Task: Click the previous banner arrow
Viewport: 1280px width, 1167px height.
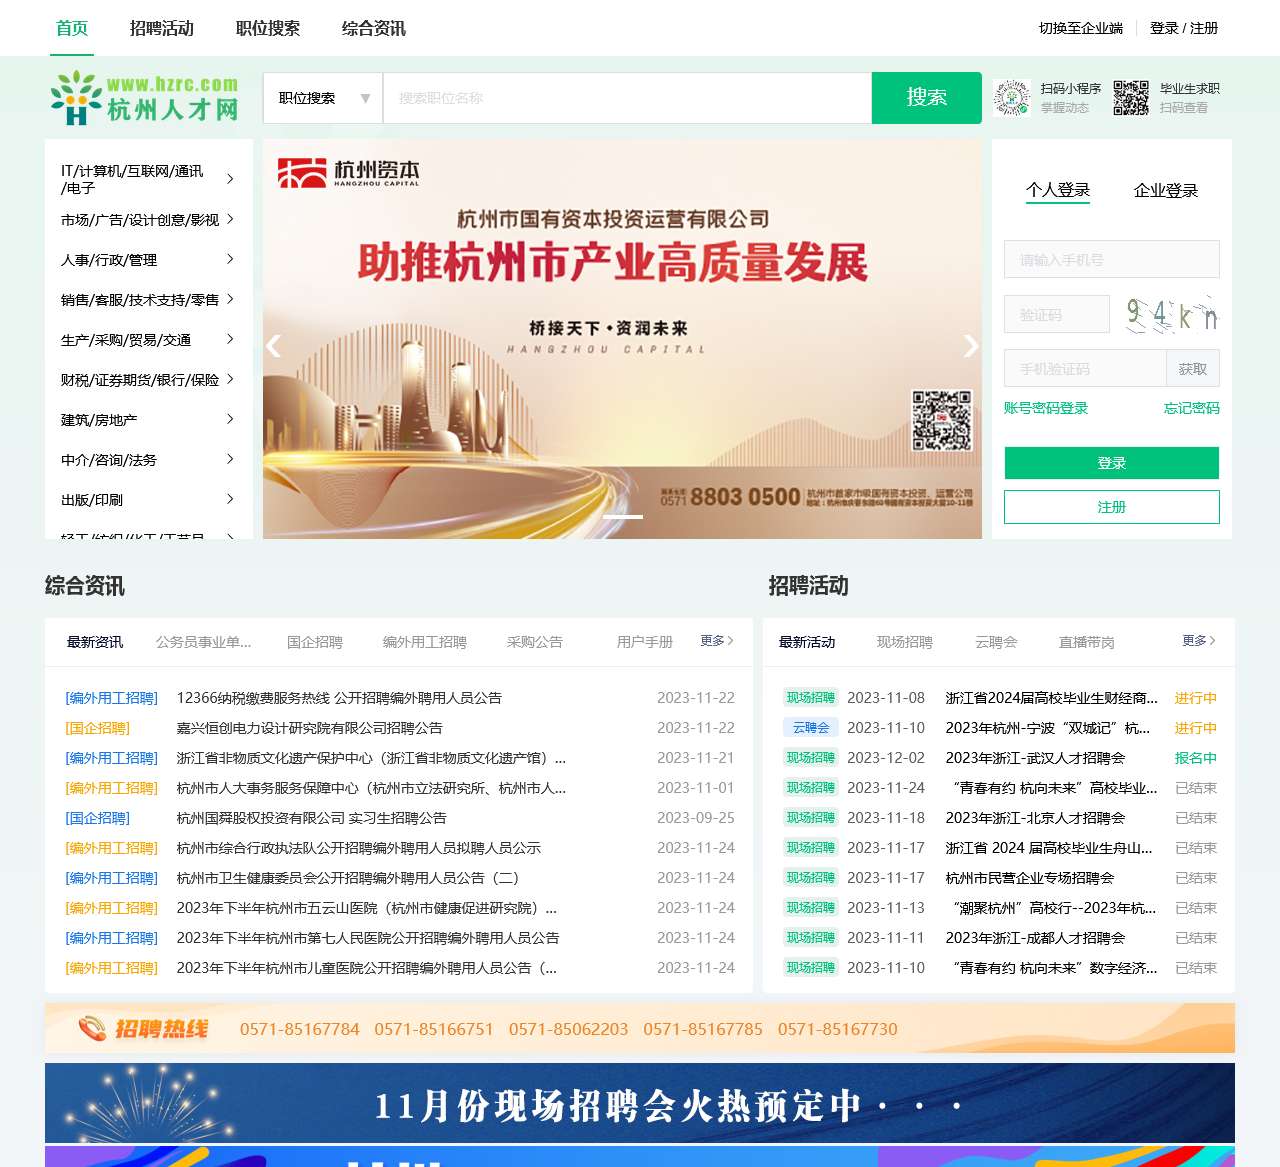Action: coord(273,346)
